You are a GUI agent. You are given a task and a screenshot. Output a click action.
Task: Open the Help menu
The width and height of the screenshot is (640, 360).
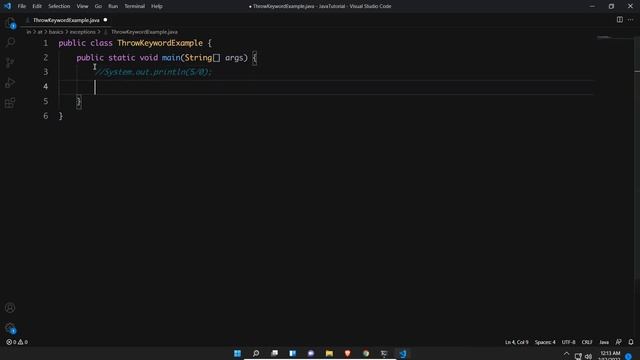(x=157, y=6)
